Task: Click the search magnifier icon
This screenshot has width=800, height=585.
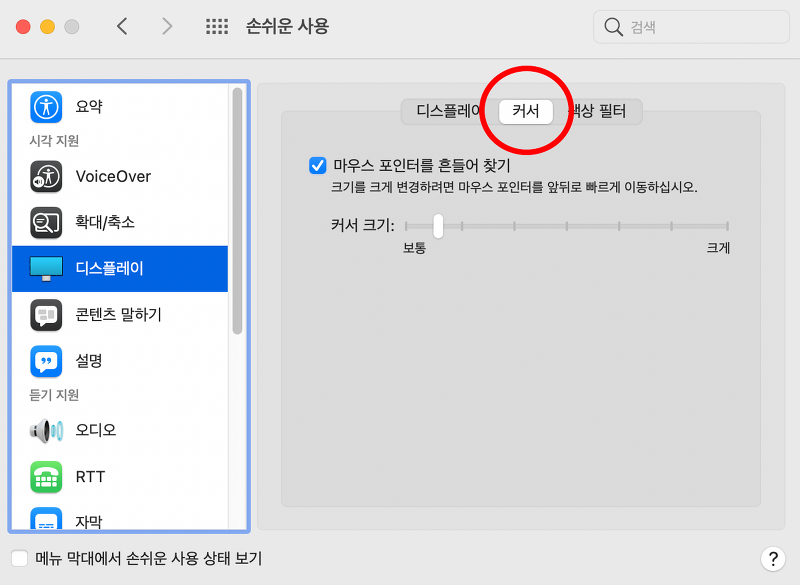Action: (x=613, y=27)
